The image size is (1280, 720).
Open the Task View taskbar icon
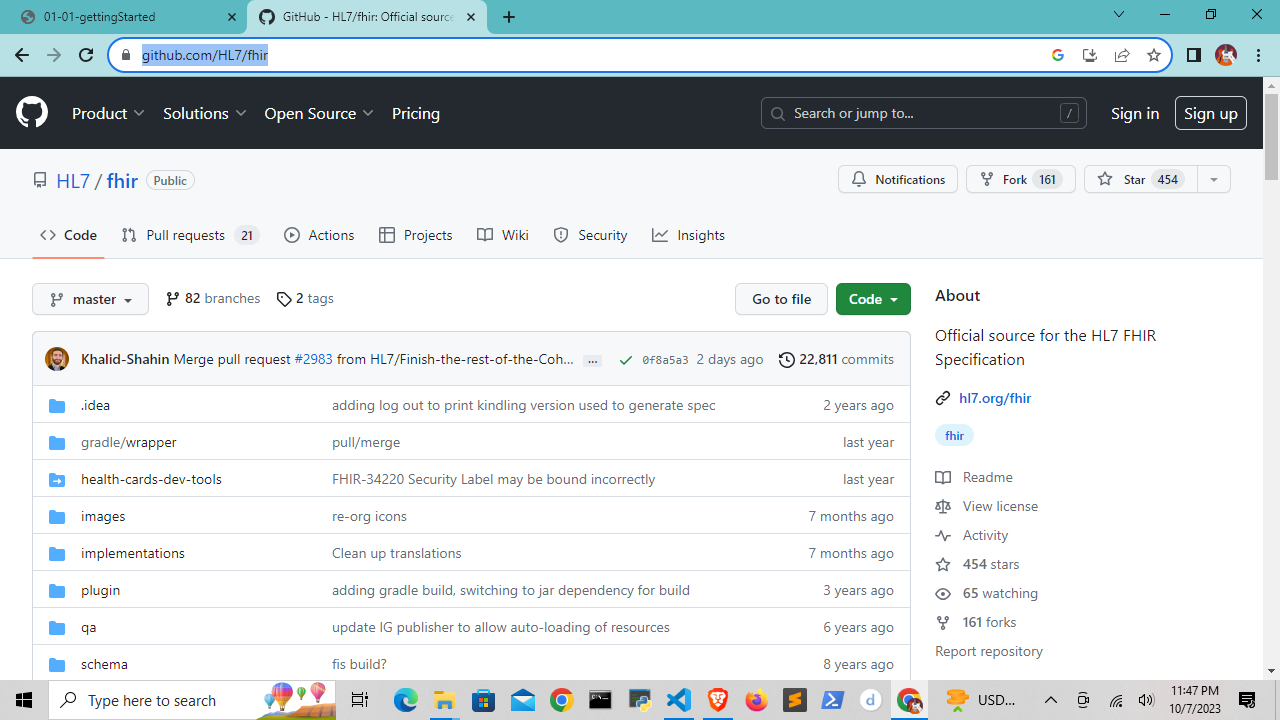coord(360,700)
